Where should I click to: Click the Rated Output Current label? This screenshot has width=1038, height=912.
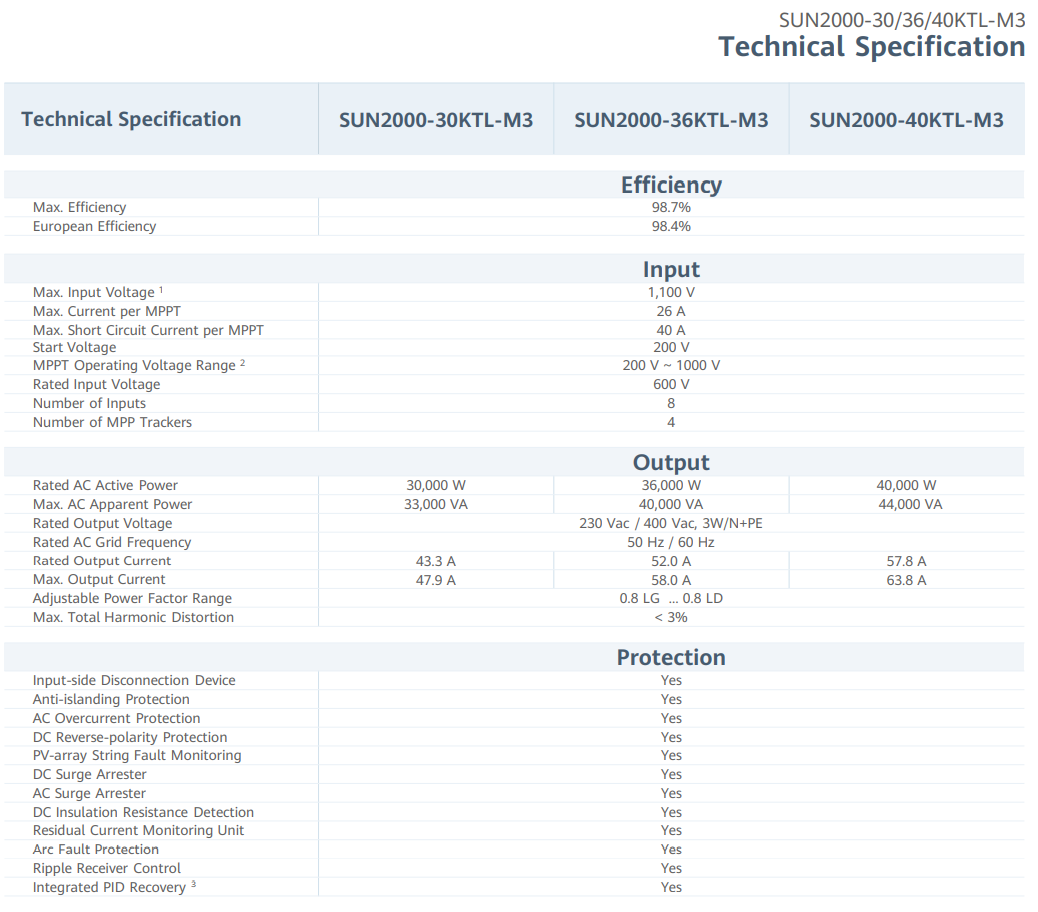click(x=102, y=561)
